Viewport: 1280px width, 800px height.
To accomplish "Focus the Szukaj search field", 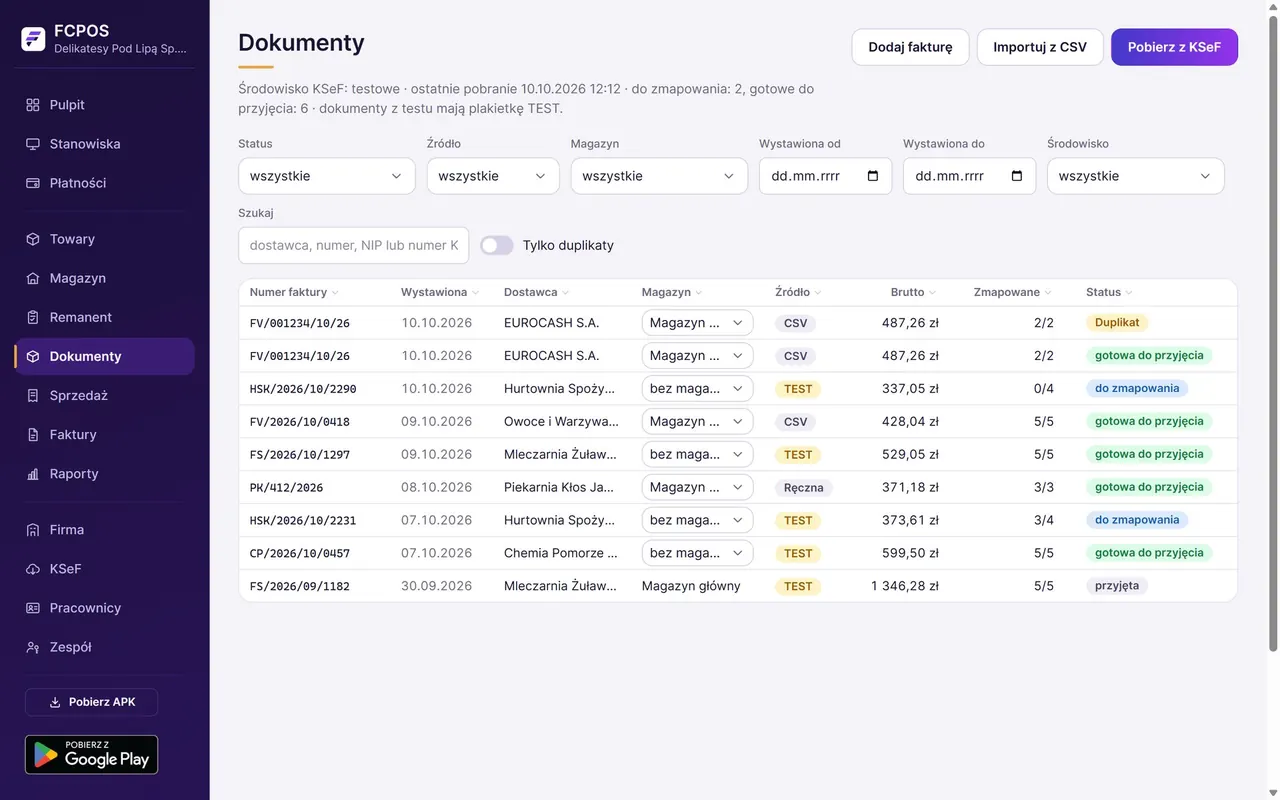I will 353,245.
